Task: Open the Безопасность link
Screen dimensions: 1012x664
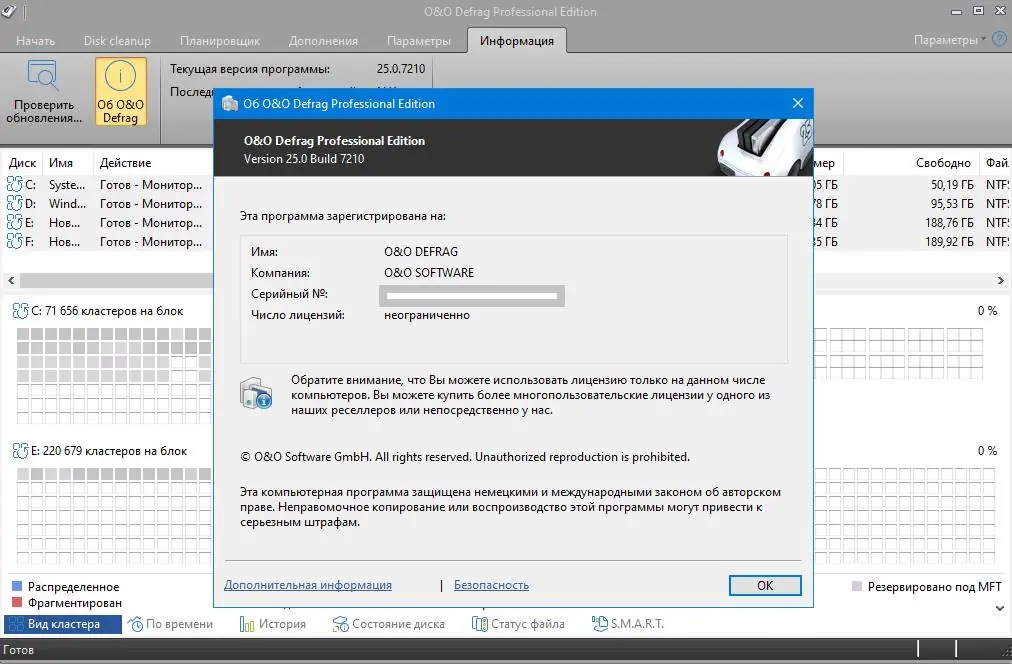Action: point(491,585)
